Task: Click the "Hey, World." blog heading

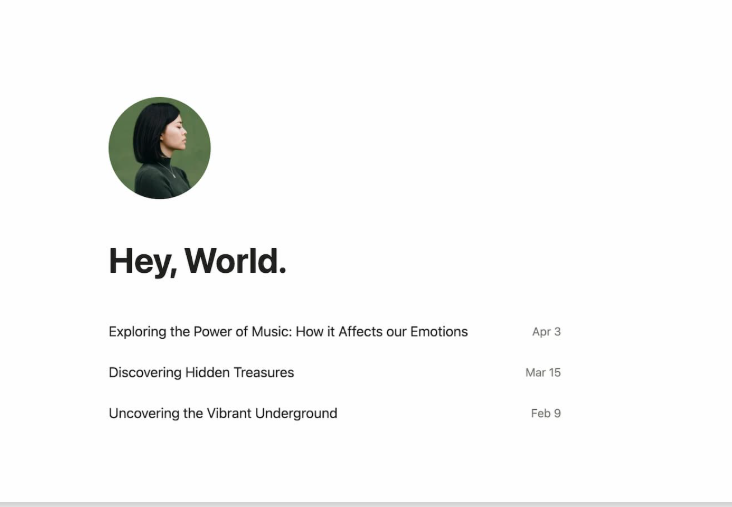Action: click(x=197, y=261)
